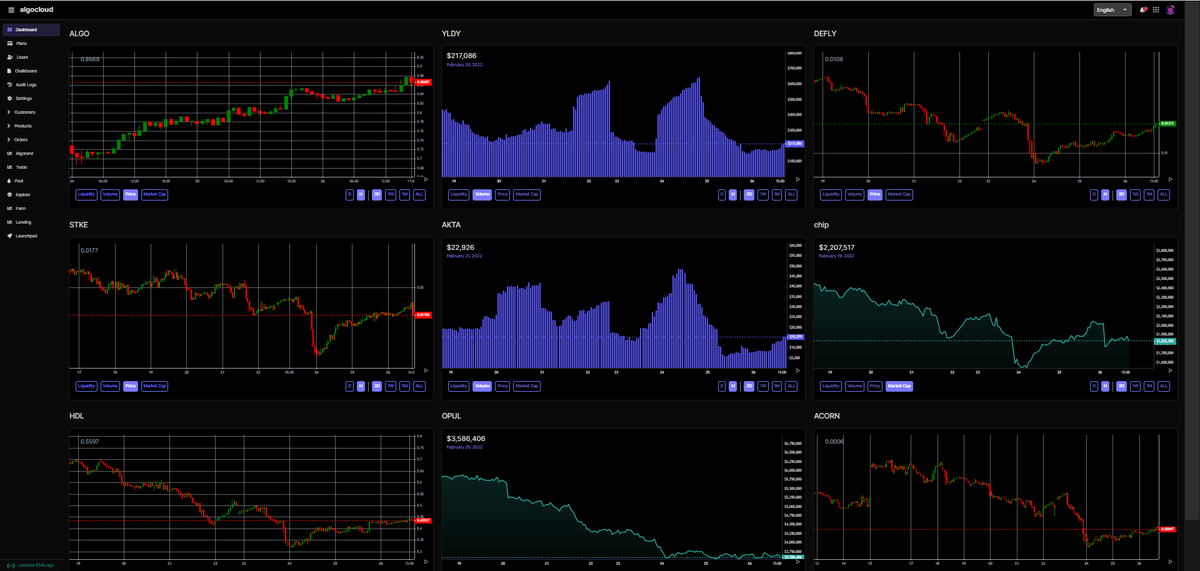This screenshot has height=571, width=1200.
Task: Click the play arrow on ACORN chart axis
Action: [1171, 561]
